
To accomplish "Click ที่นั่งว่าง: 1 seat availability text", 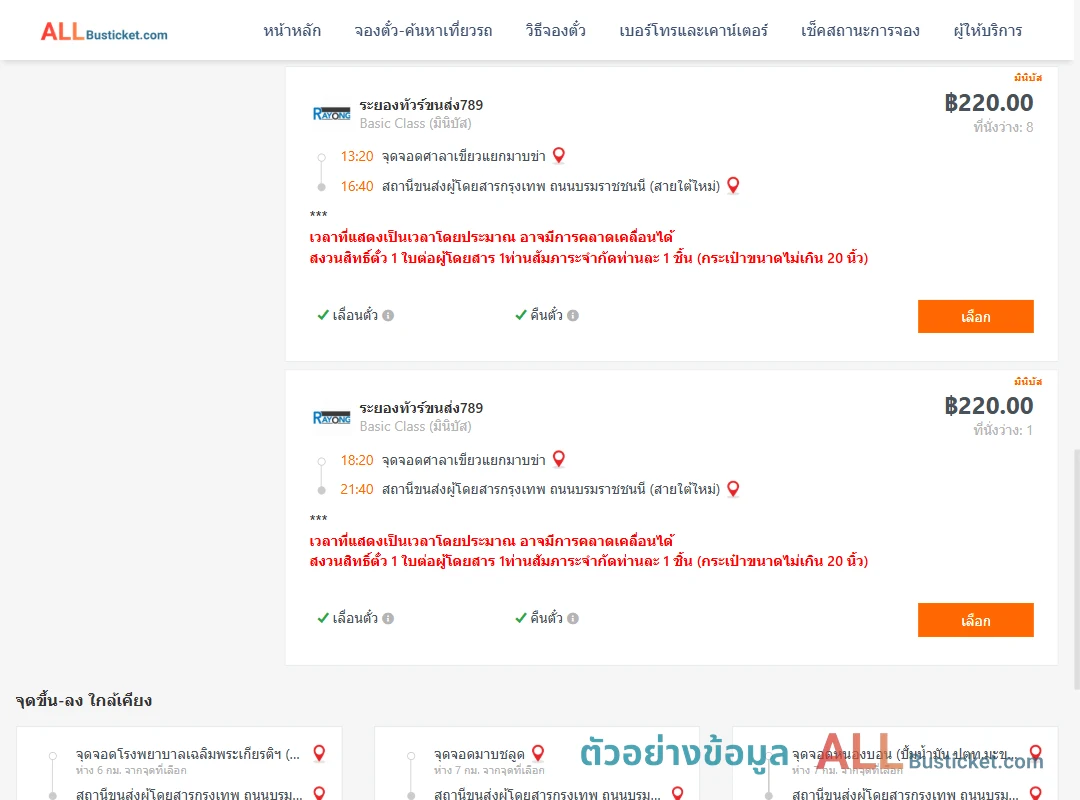I will point(1003,430).
